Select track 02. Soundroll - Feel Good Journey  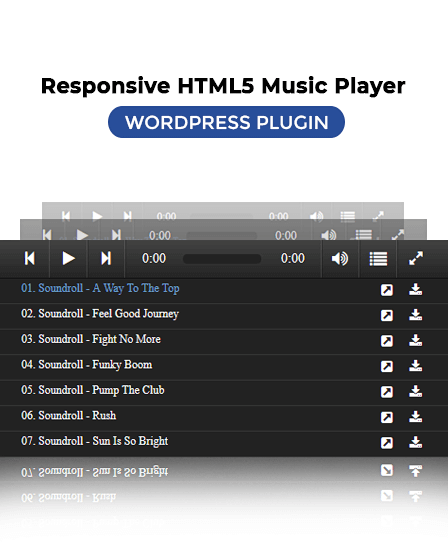coord(100,314)
